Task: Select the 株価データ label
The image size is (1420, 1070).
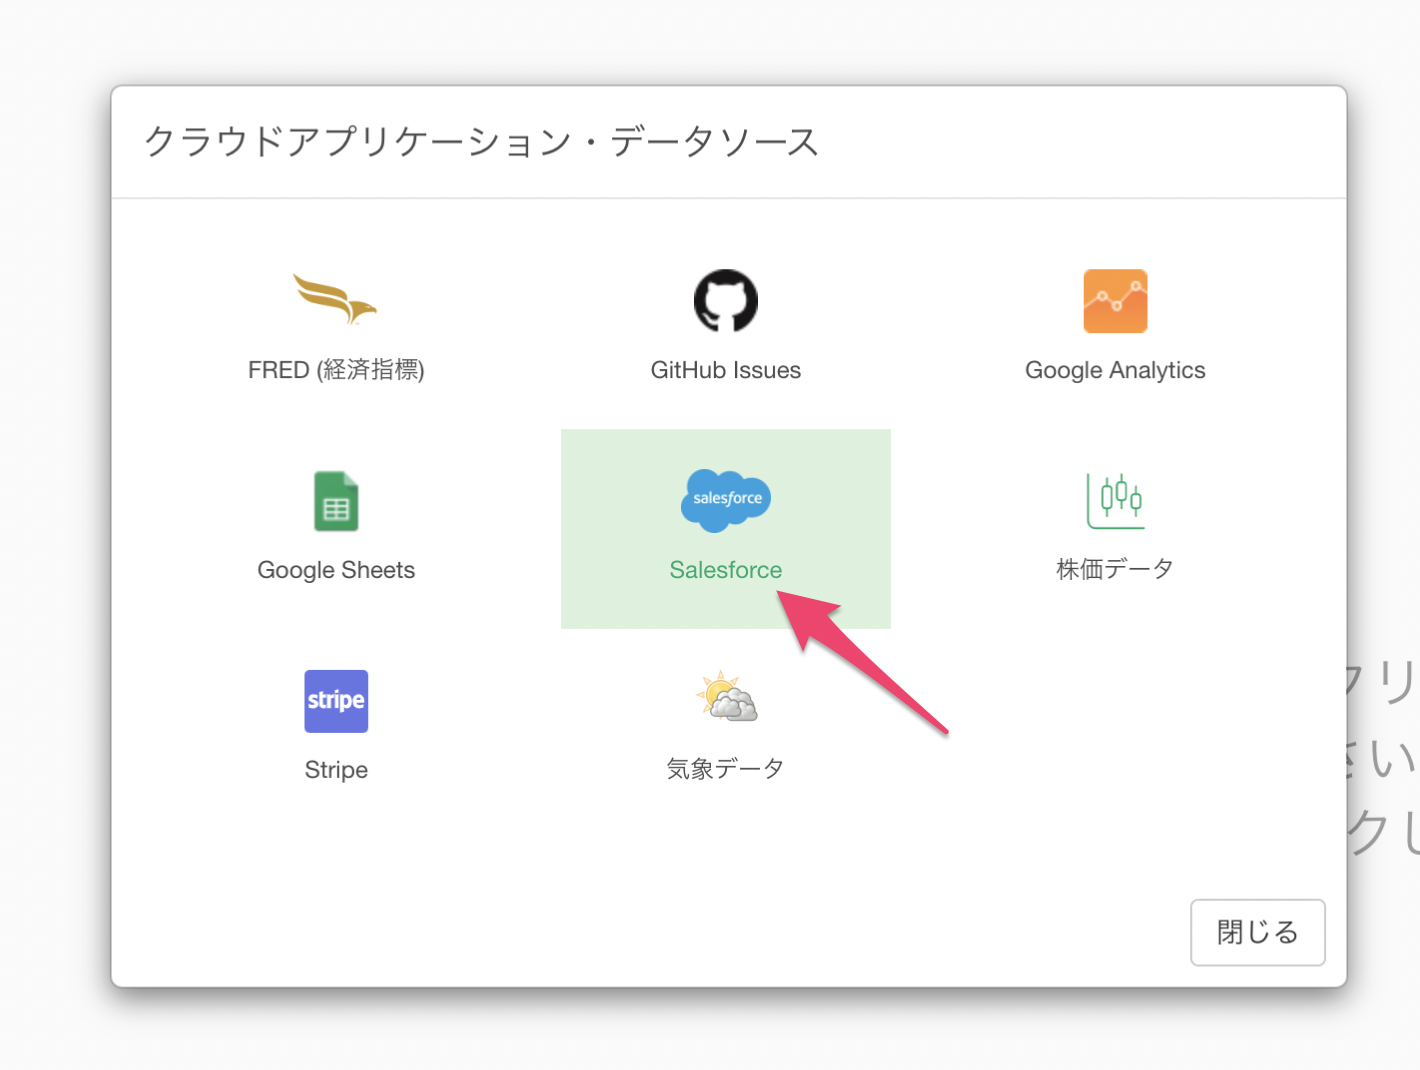Action: 1115,569
